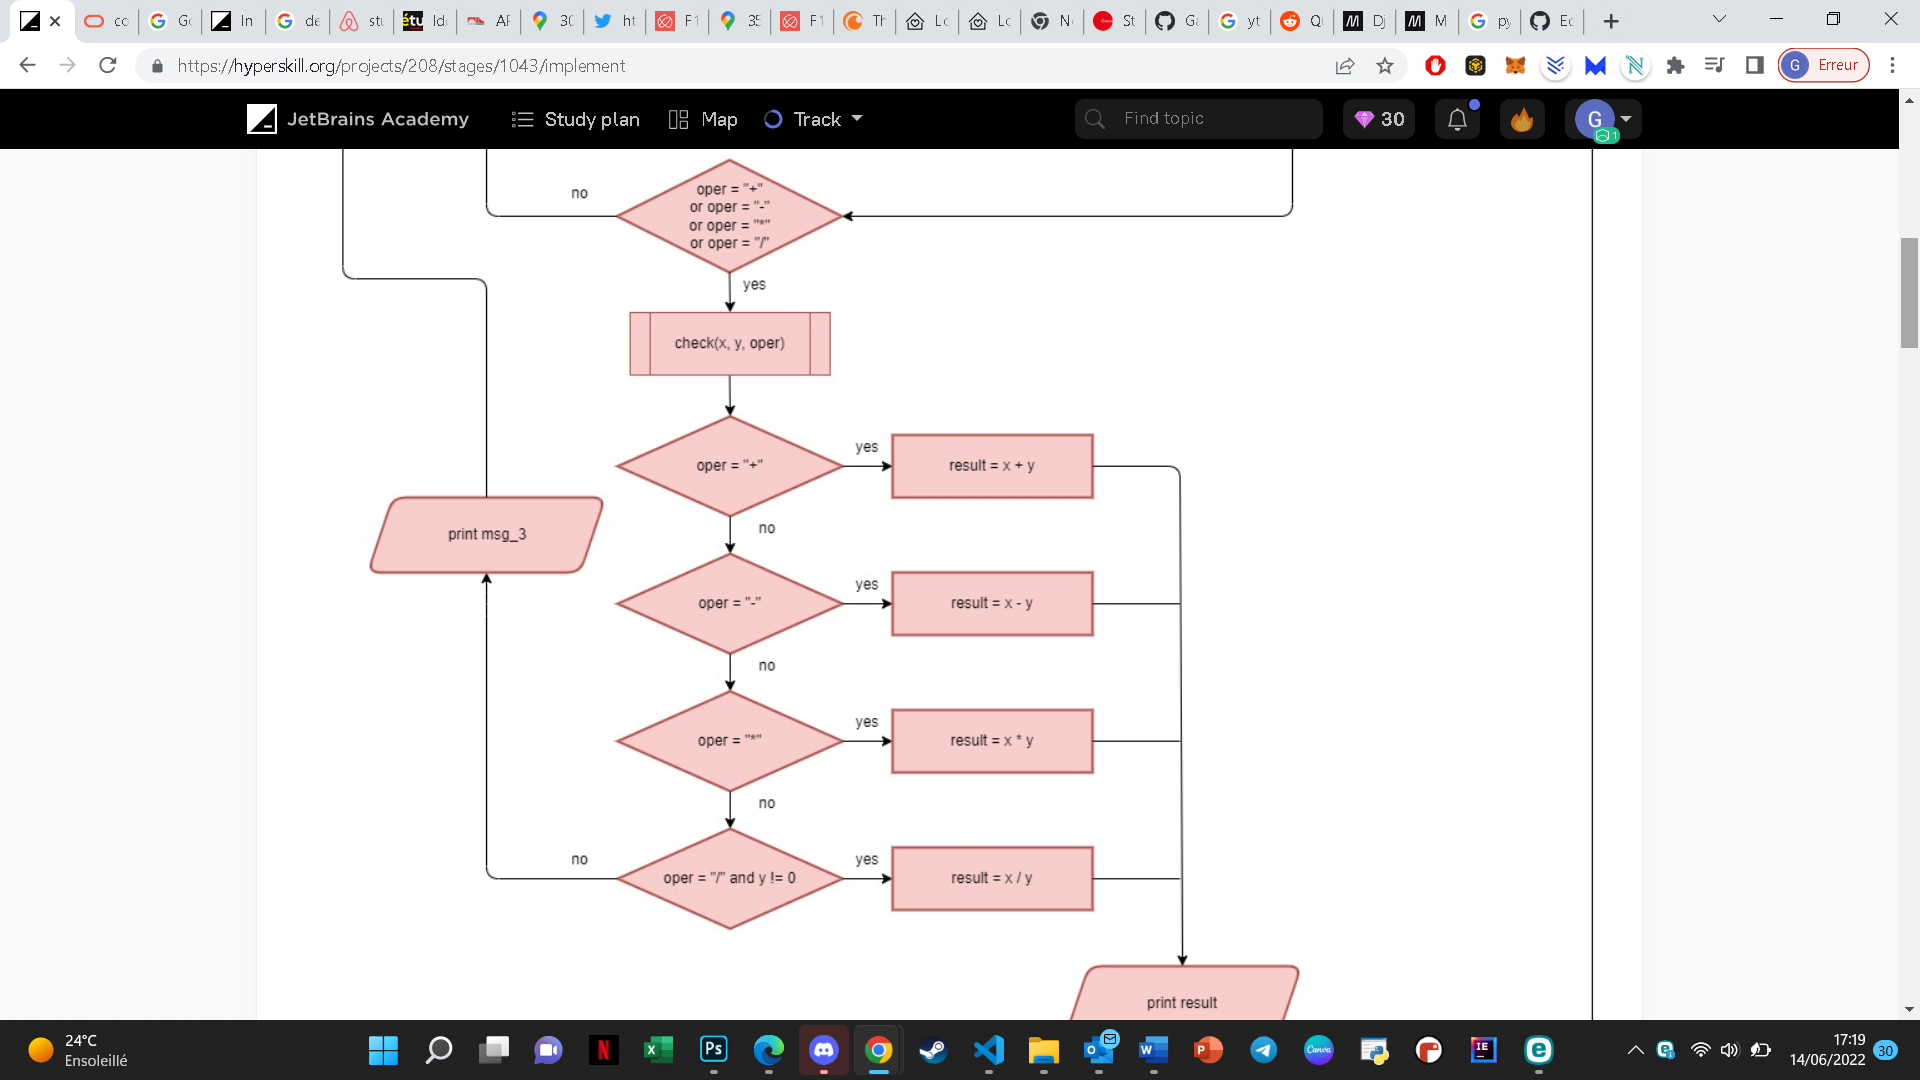The width and height of the screenshot is (1920, 1080).
Task: Open Netflix from the taskbar
Action: click(x=603, y=1050)
